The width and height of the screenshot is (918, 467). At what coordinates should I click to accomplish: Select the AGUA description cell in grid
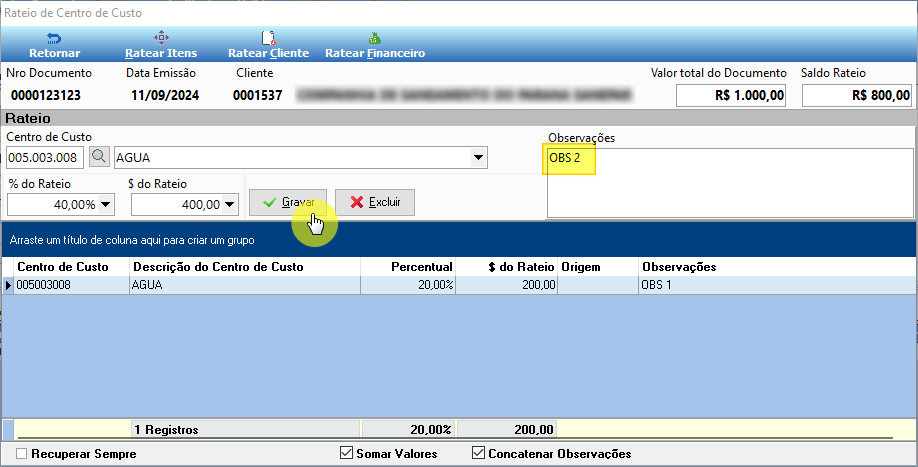tap(245, 285)
